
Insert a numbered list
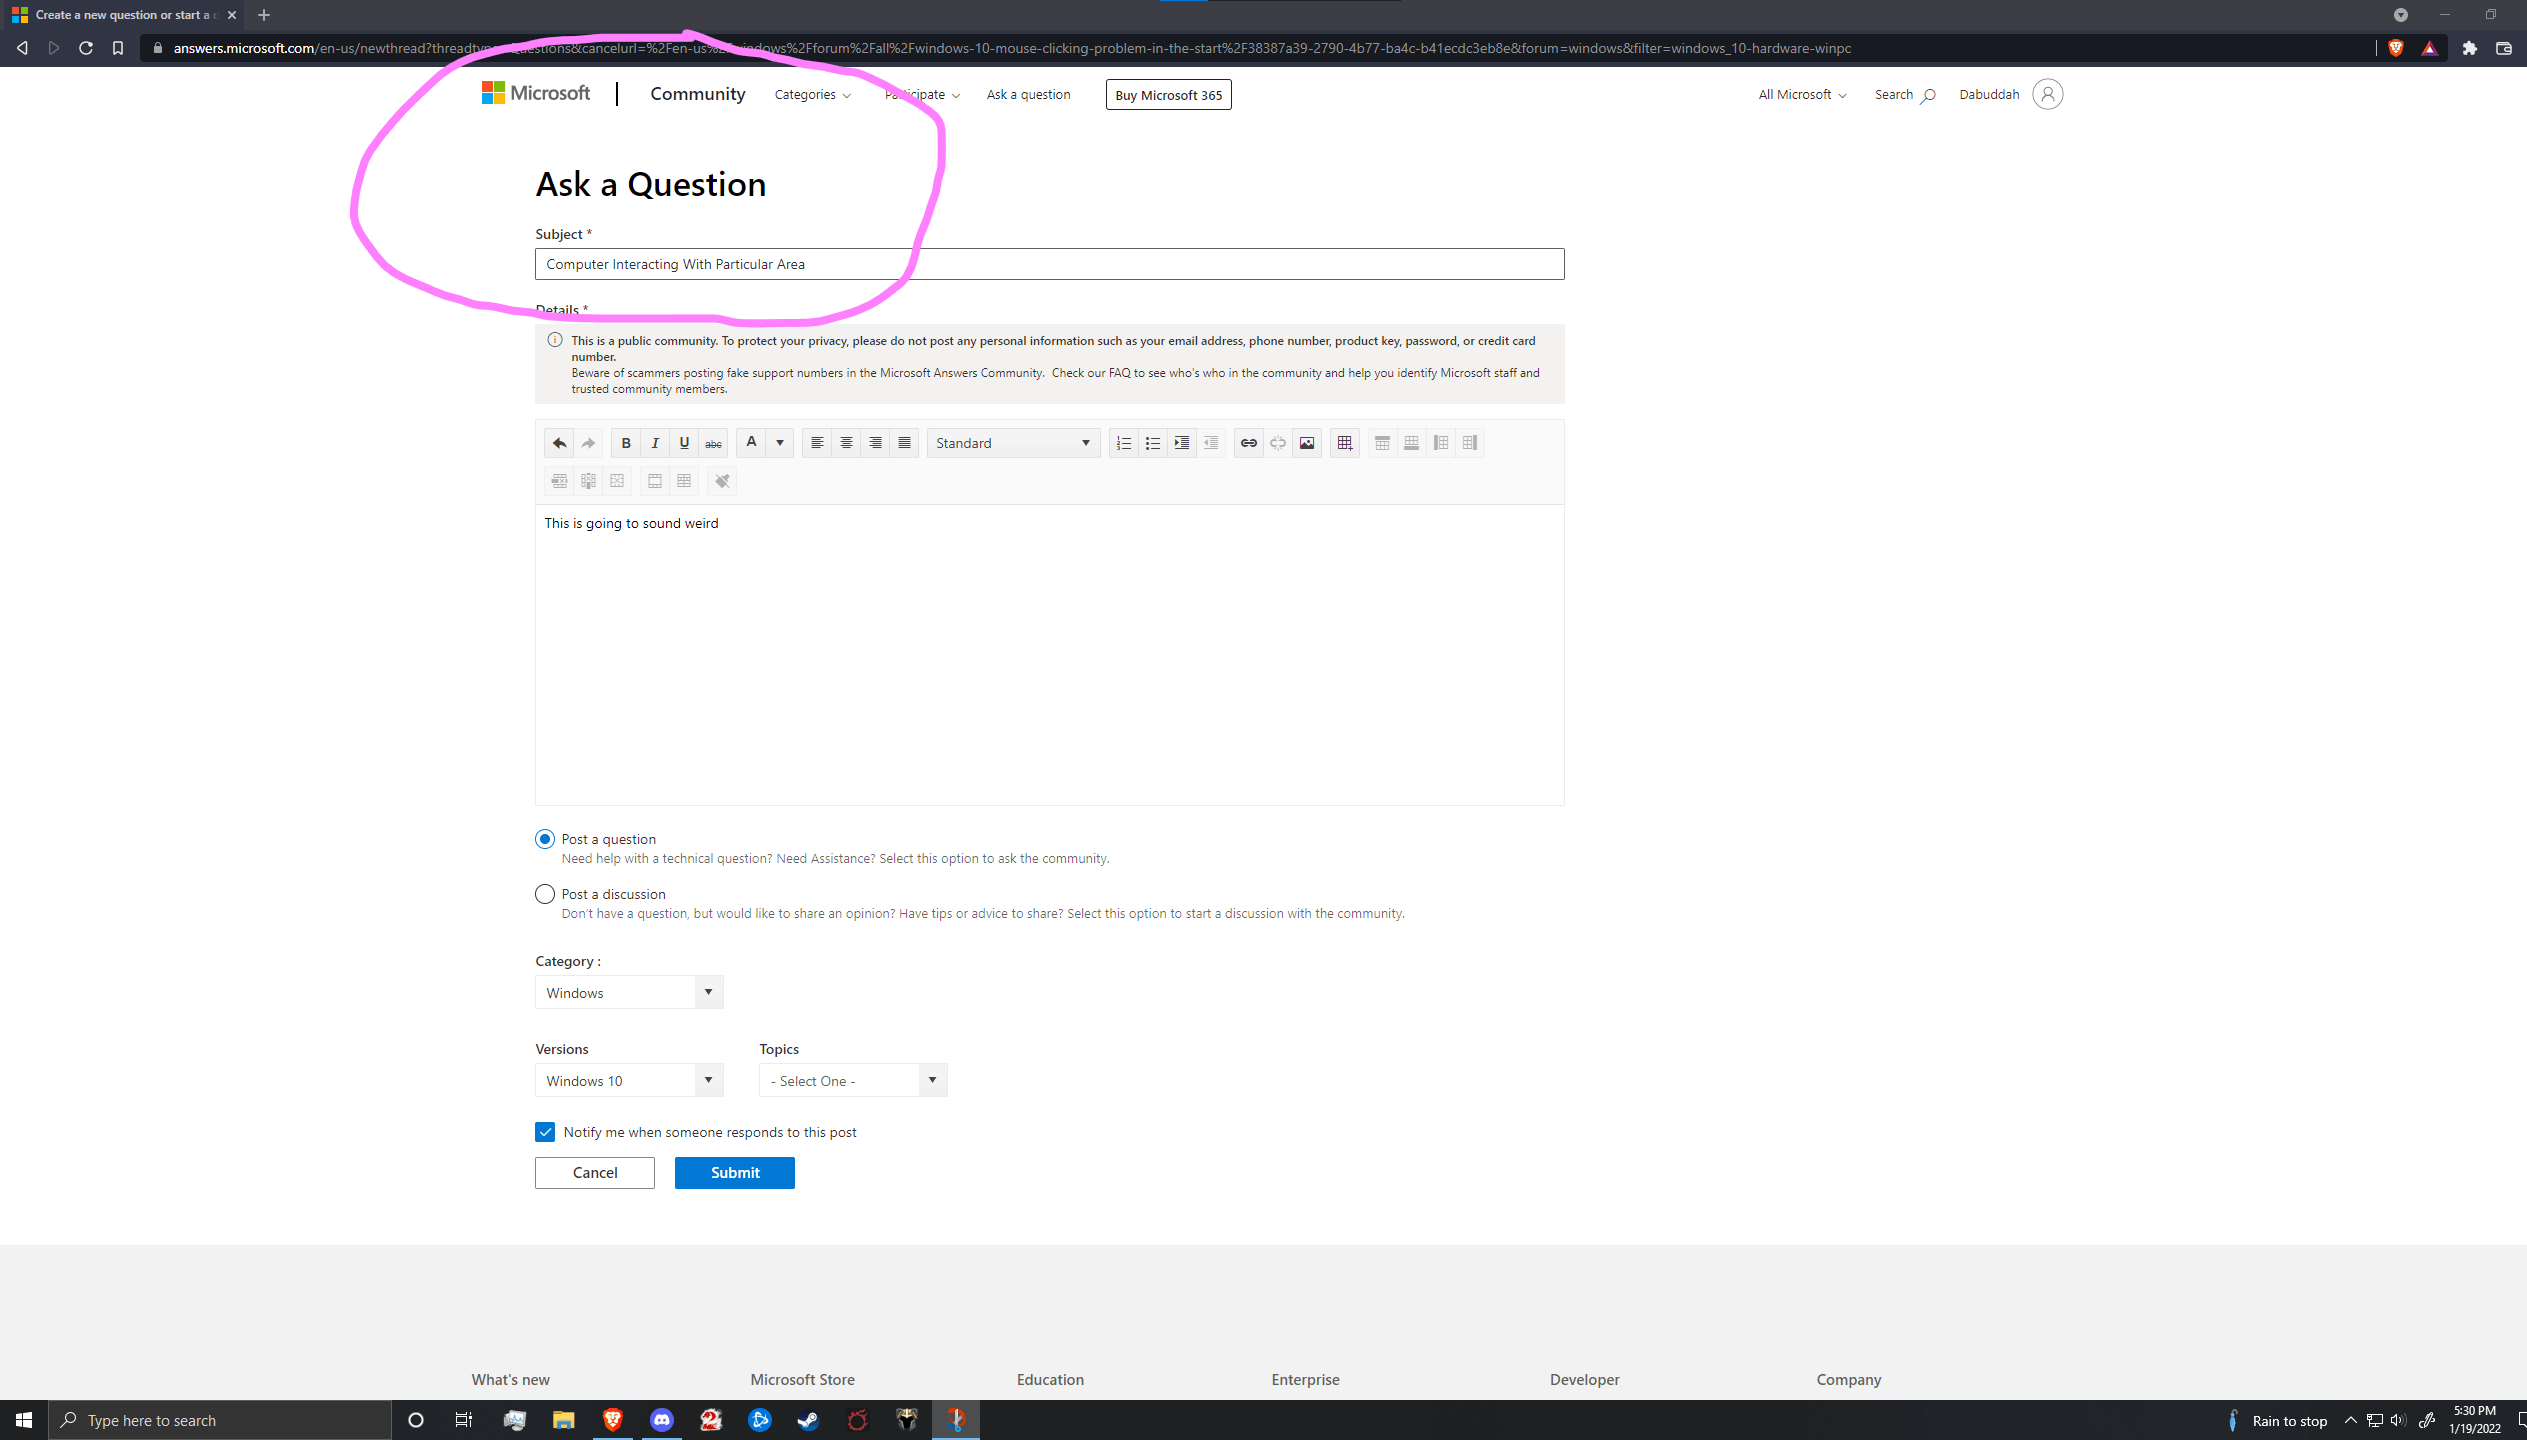pyautogui.click(x=1124, y=443)
